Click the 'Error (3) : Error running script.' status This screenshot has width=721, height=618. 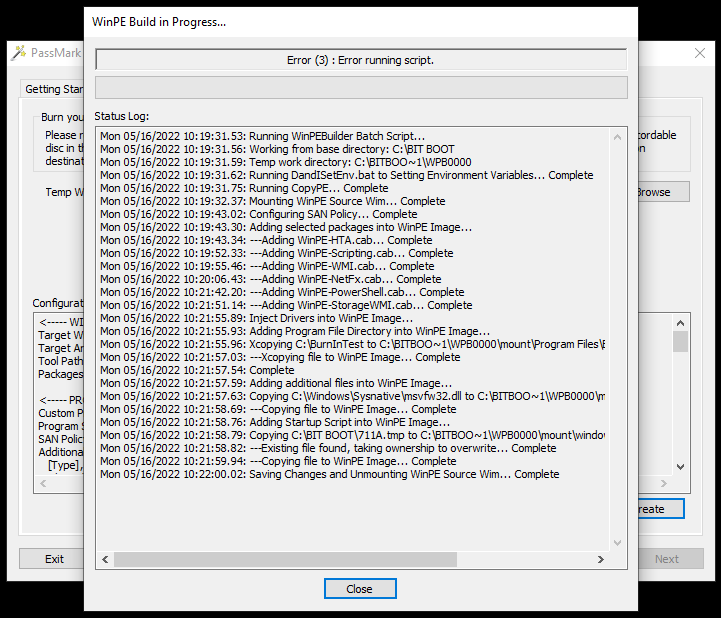point(361,60)
